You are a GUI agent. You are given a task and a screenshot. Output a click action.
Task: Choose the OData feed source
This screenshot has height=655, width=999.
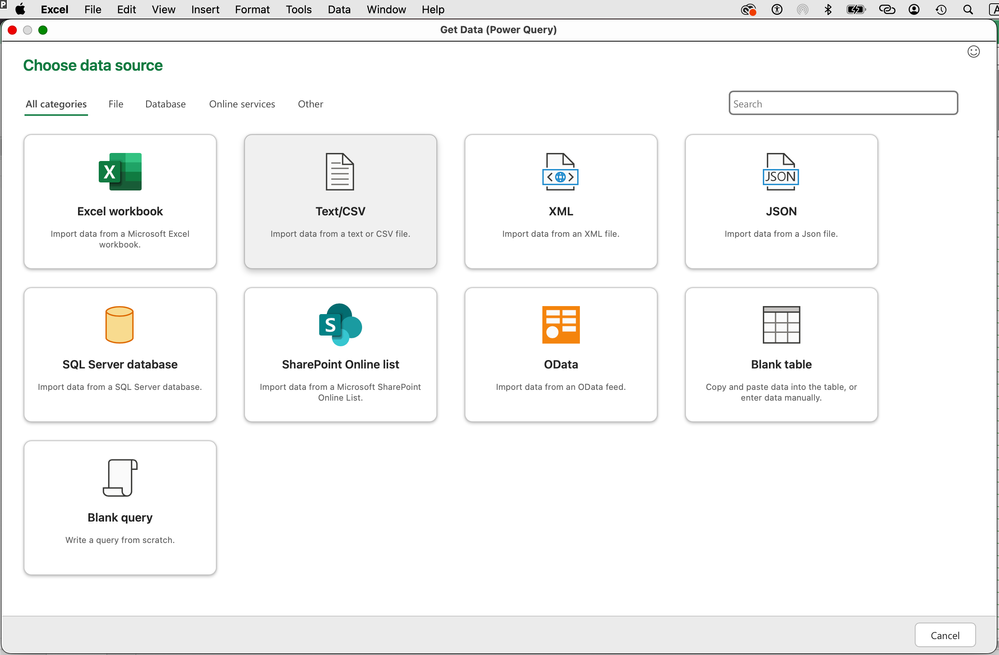tap(560, 353)
